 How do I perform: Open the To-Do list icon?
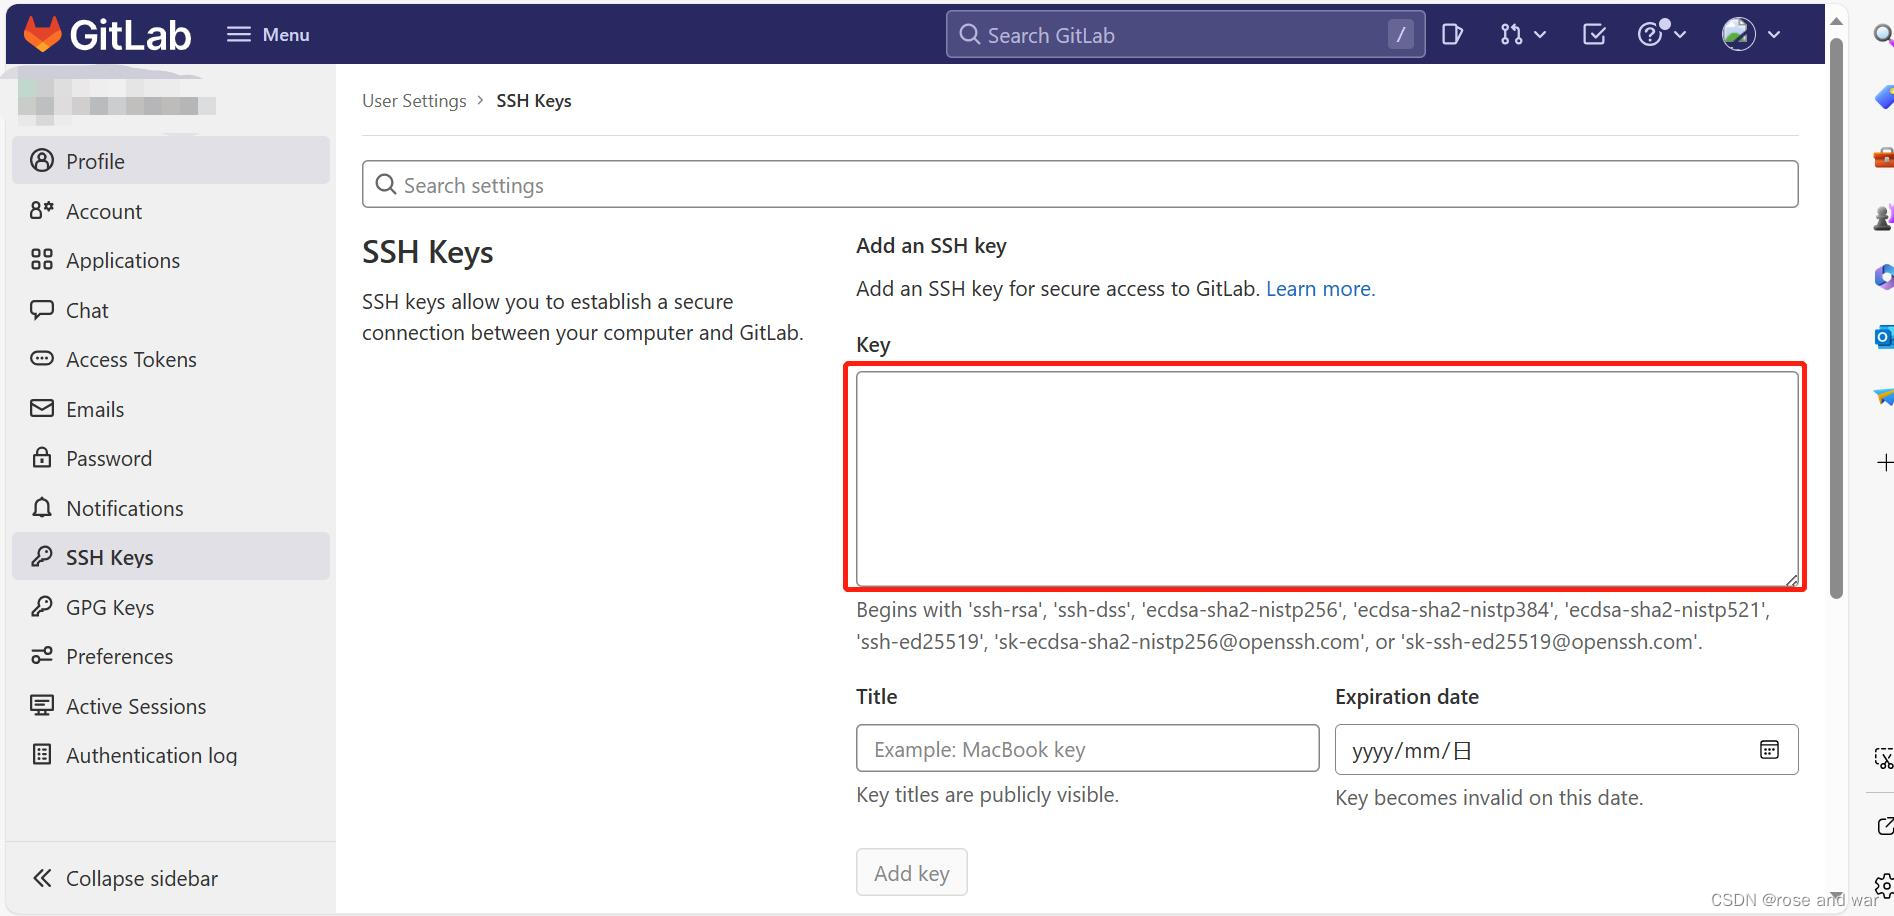pos(1594,34)
